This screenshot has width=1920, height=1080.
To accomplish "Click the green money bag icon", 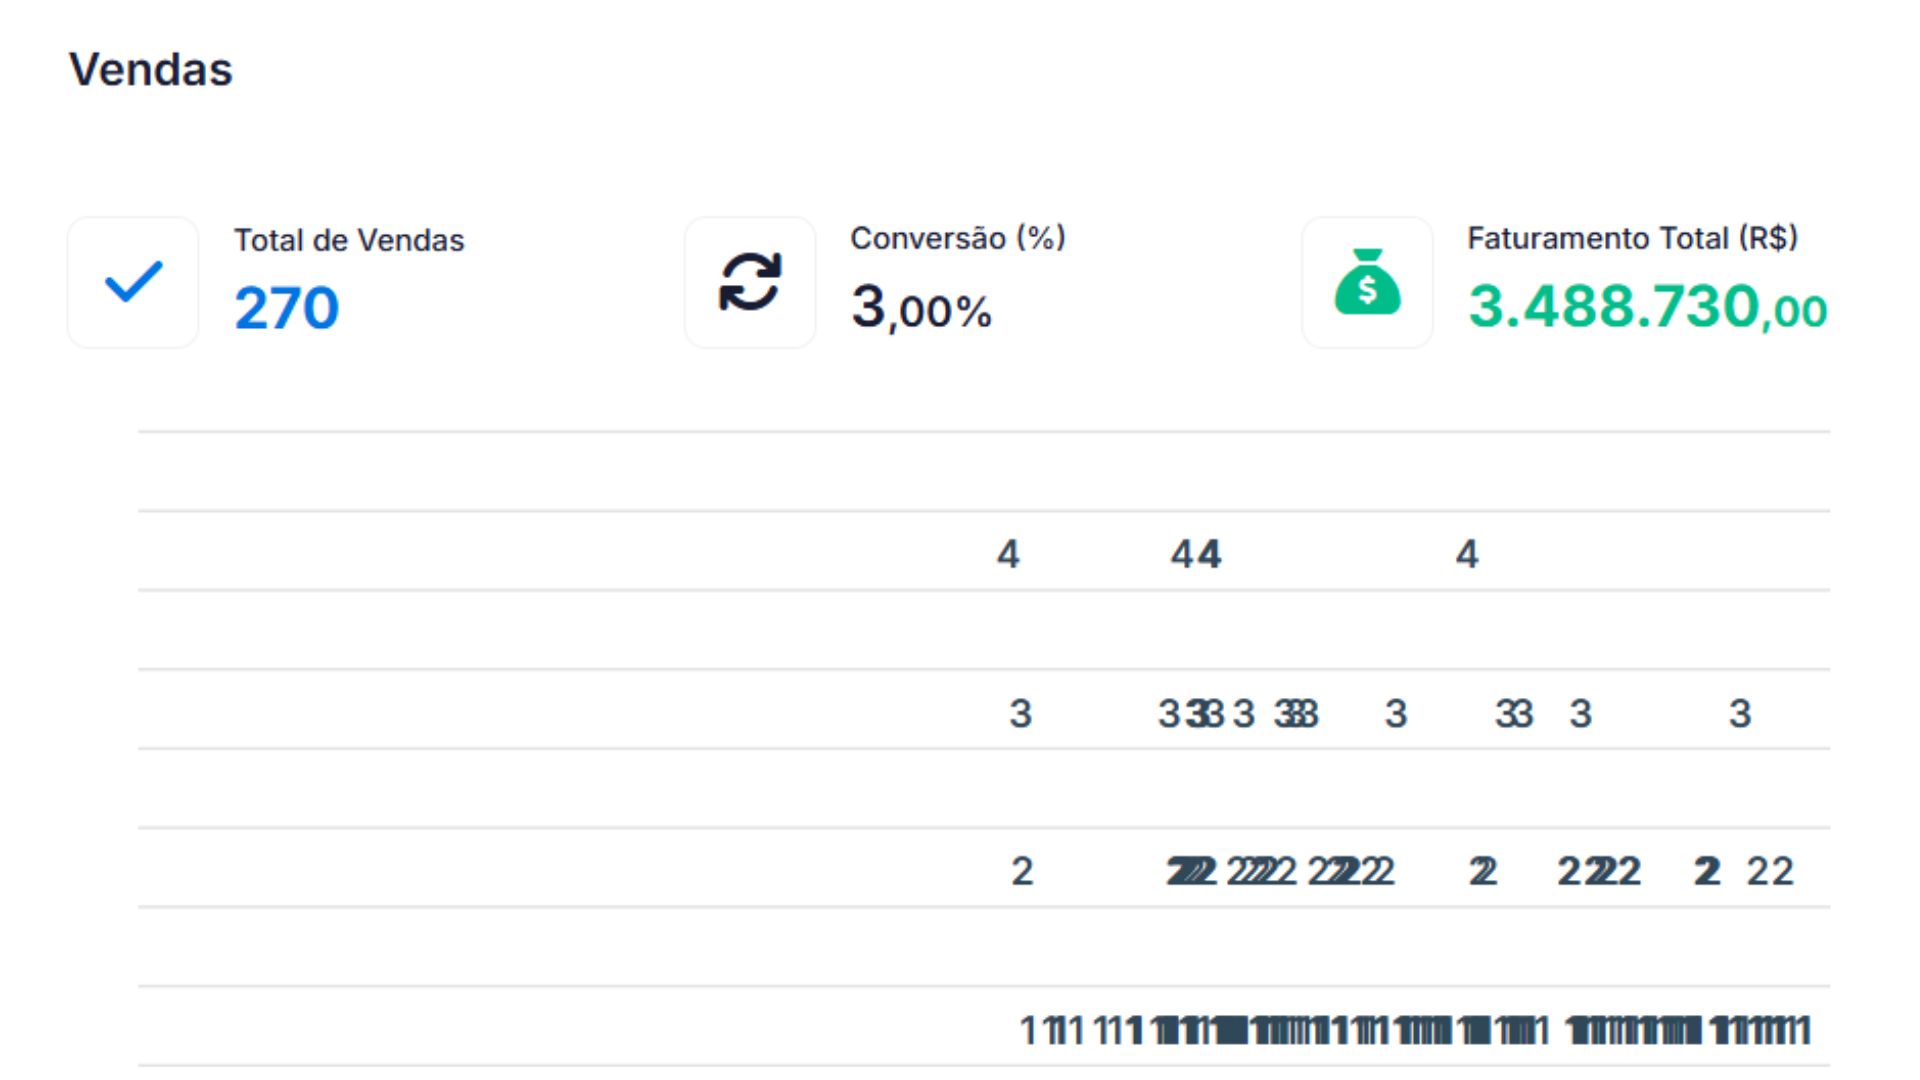I will coord(1367,282).
